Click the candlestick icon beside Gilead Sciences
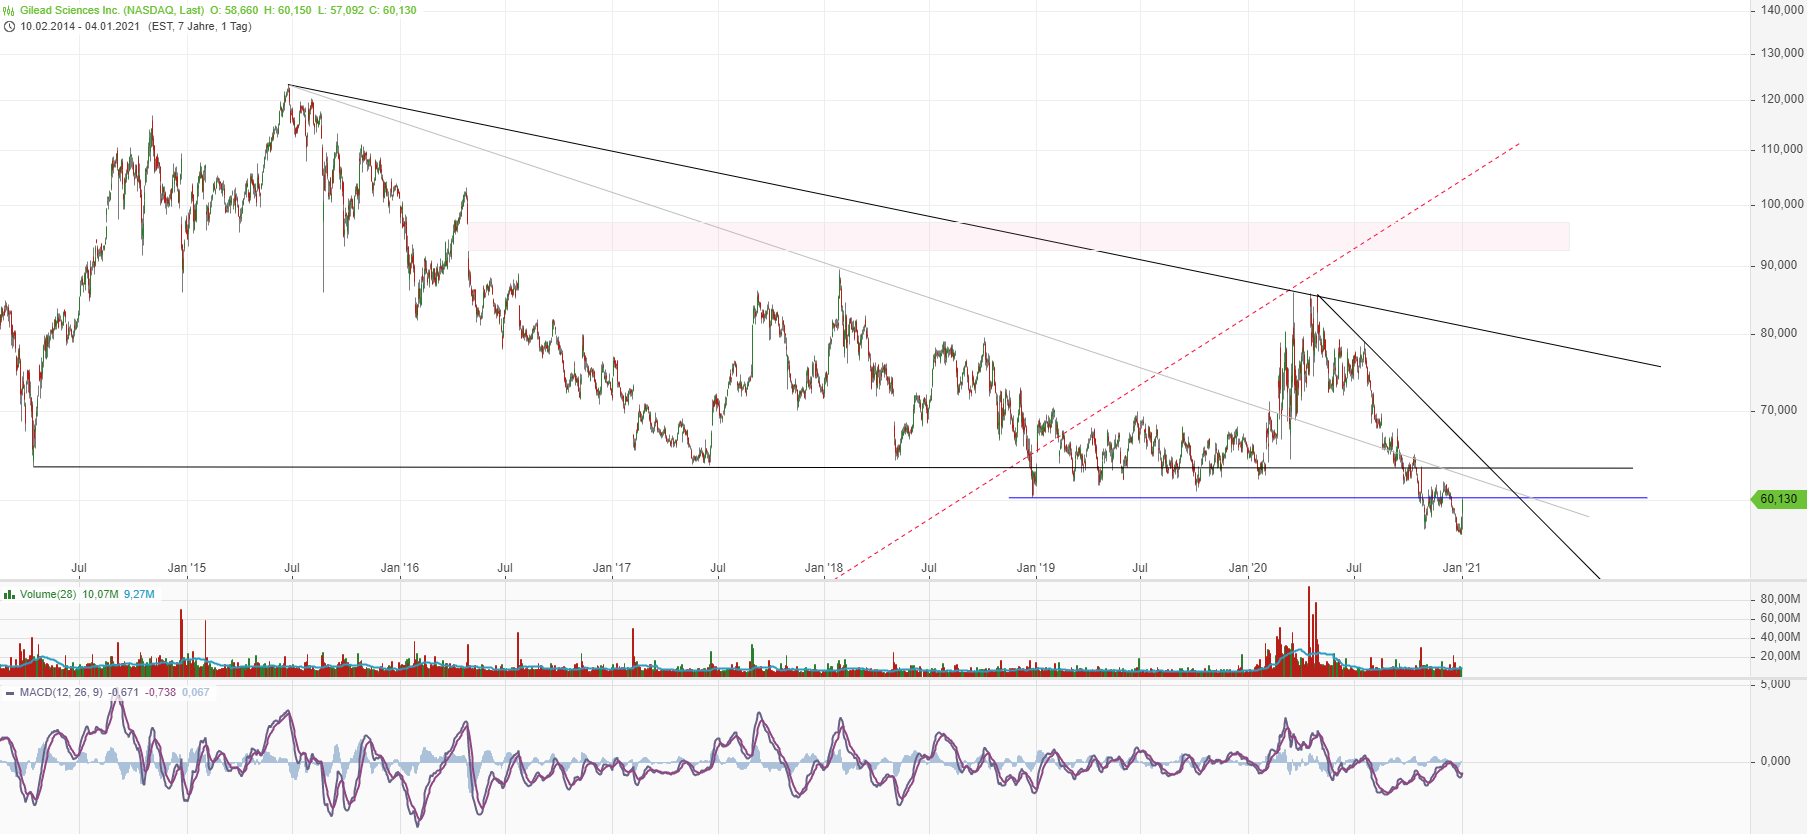 (x=9, y=11)
